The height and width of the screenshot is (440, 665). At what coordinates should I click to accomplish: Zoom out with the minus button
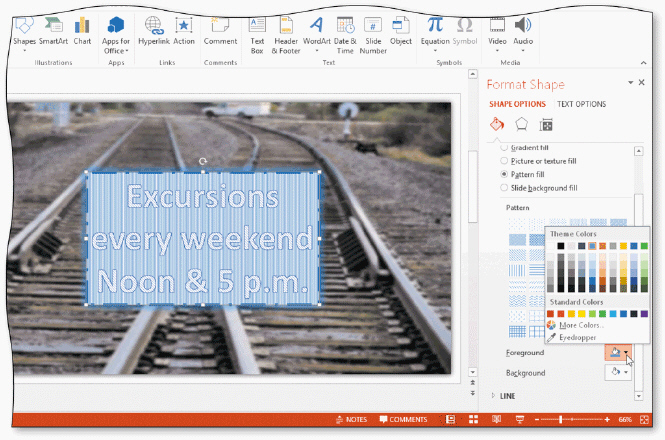pos(537,420)
